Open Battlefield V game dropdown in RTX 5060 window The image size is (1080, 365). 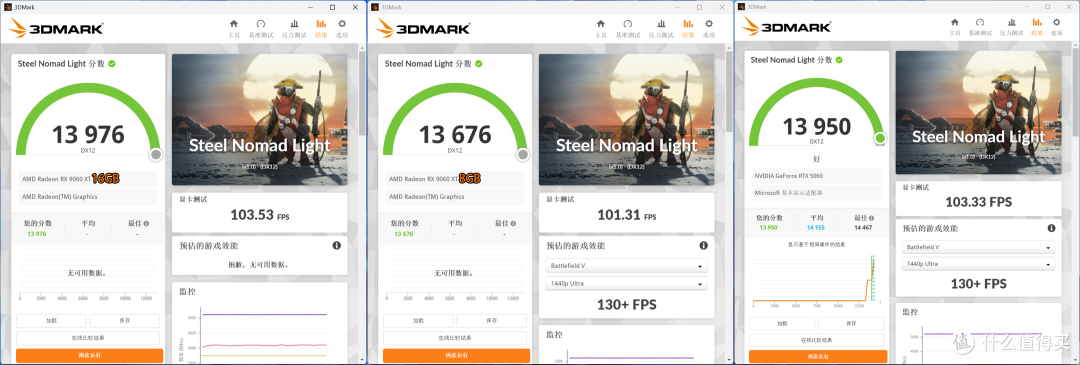tap(979, 247)
